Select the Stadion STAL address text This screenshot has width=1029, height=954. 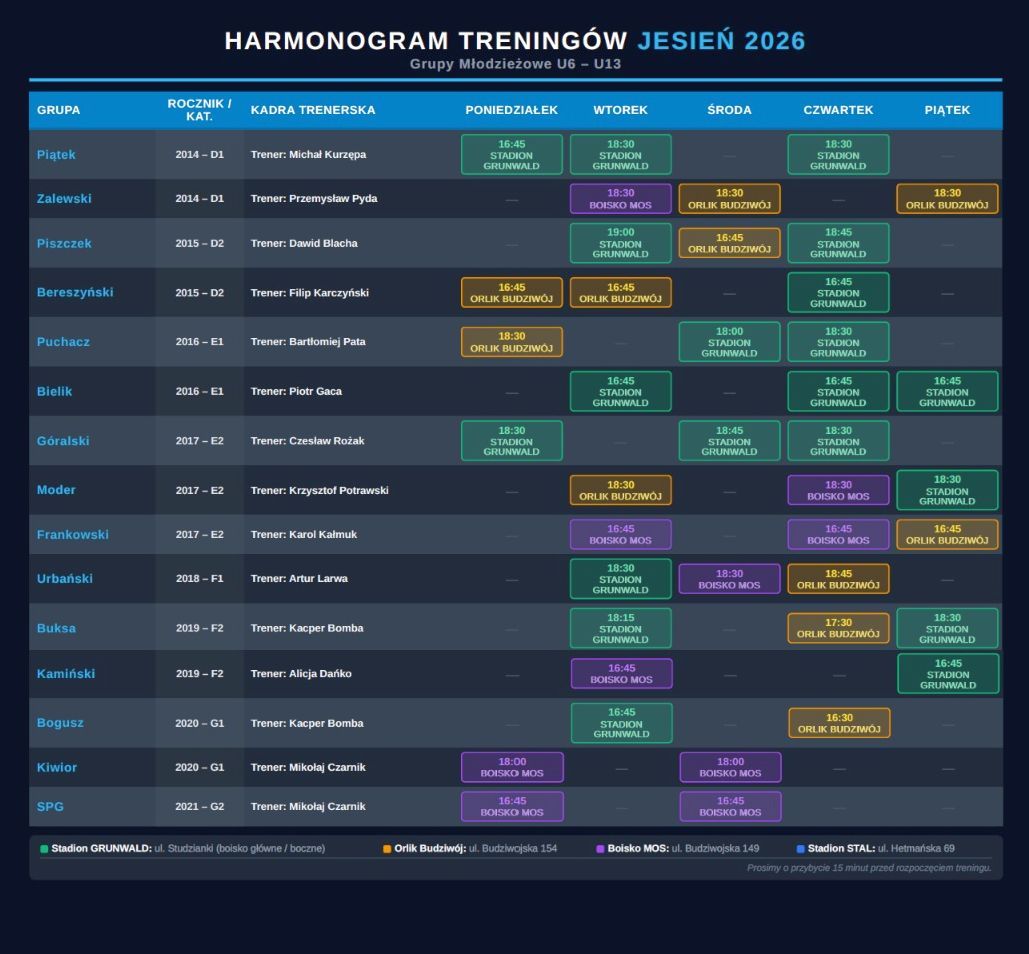pos(916,849)
